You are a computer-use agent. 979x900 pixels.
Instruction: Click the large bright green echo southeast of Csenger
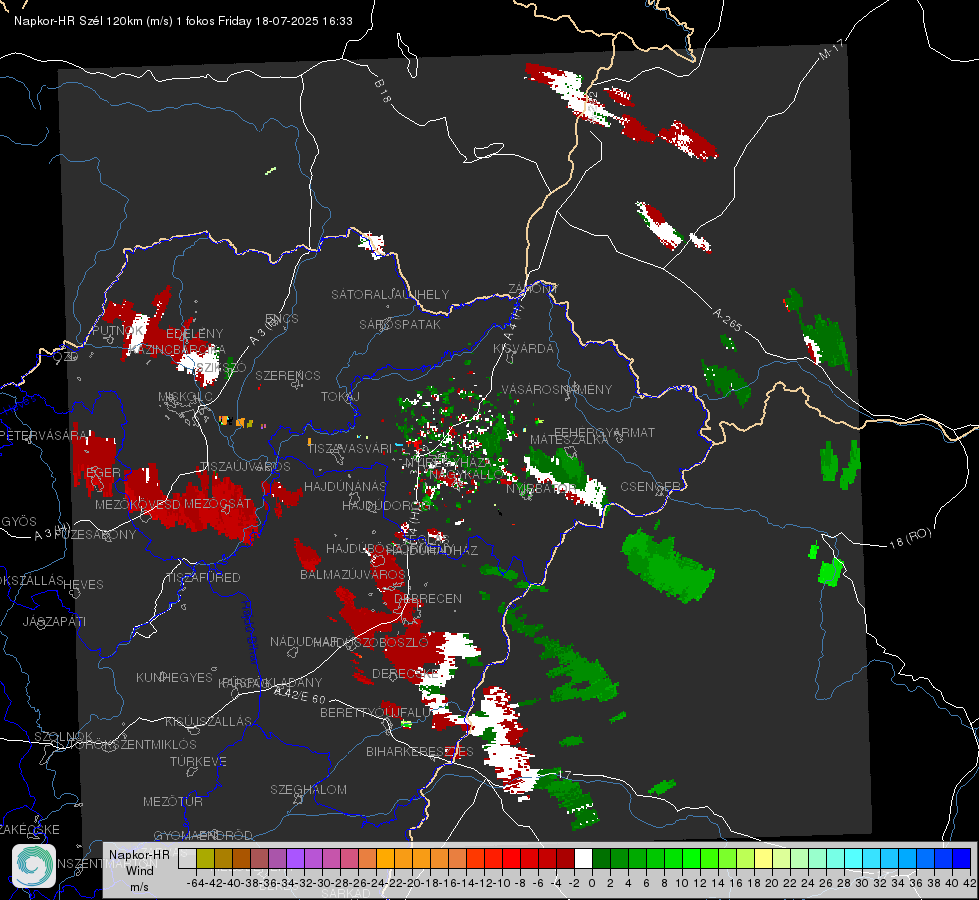(x=667, y=566)
